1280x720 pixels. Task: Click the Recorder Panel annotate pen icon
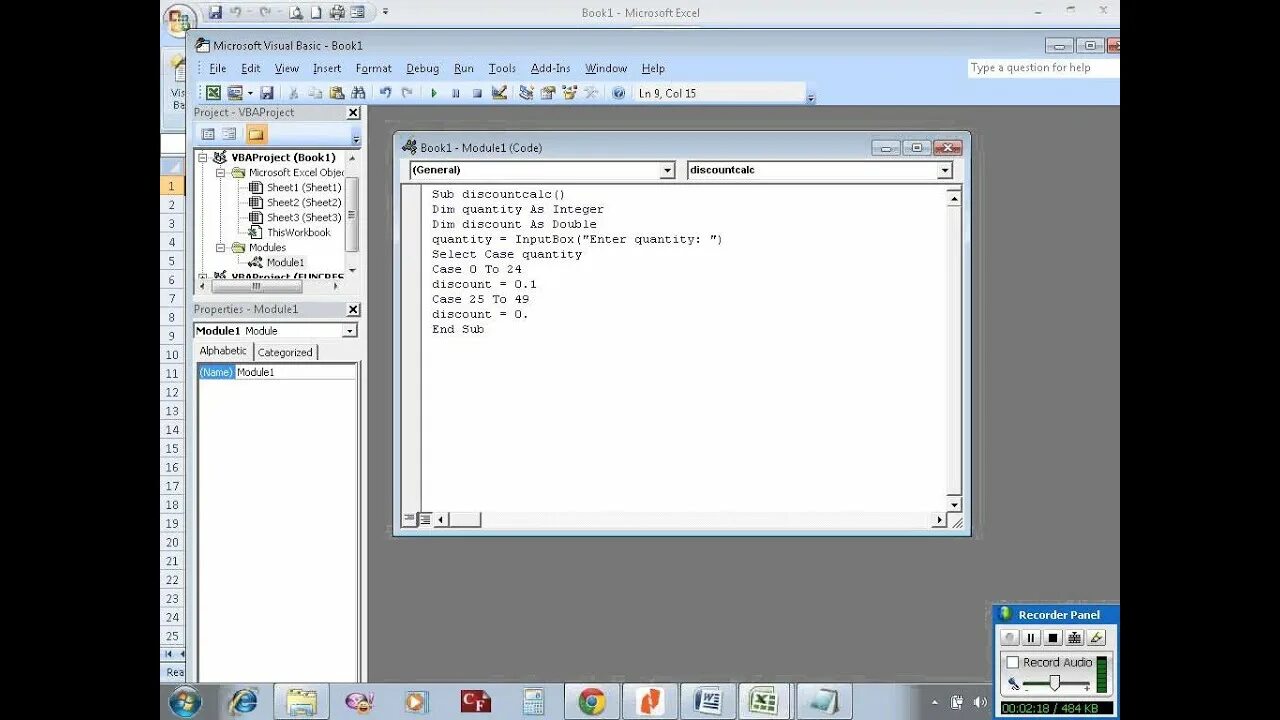pyautogui.click(x=1096, y=638)
